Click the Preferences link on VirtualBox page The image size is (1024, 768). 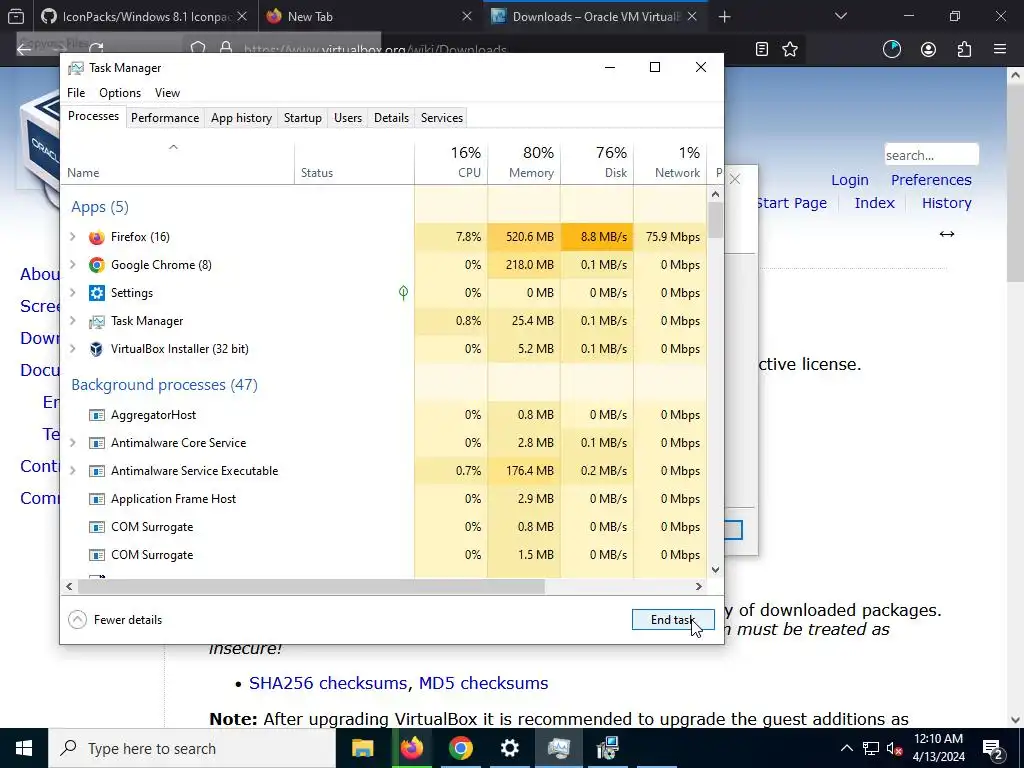coord(931,180)
